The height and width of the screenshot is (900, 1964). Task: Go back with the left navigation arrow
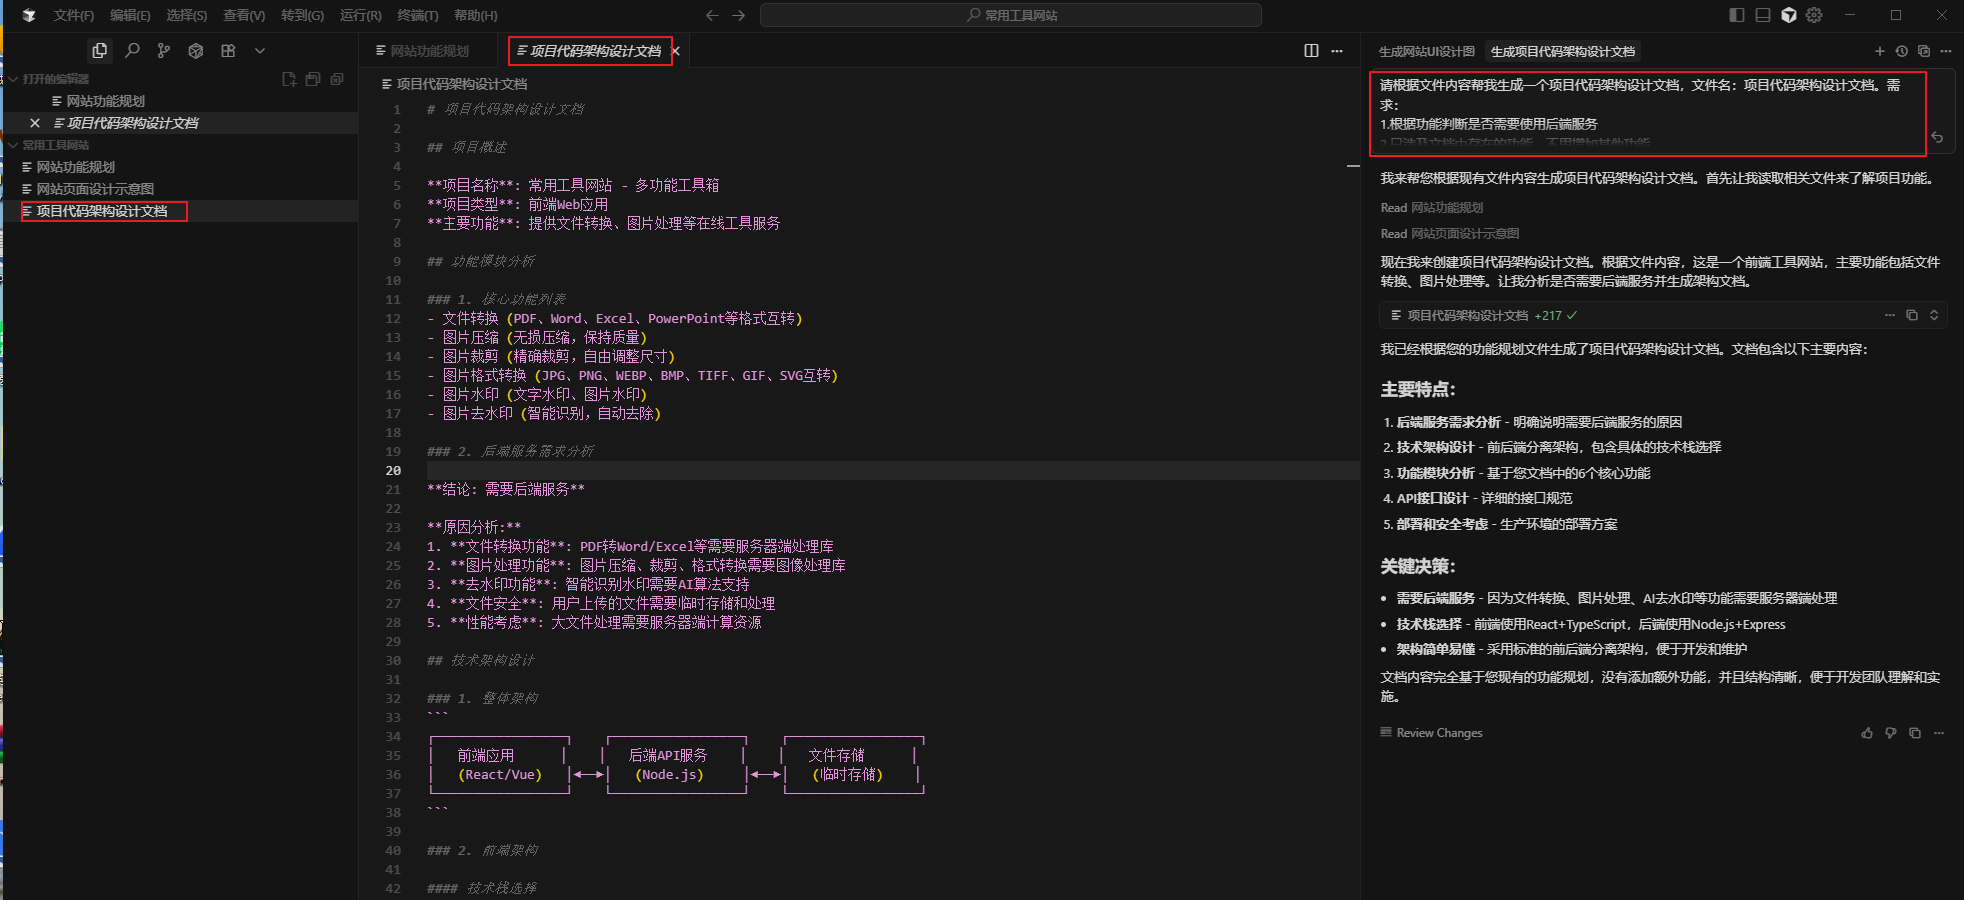point(712,15)
